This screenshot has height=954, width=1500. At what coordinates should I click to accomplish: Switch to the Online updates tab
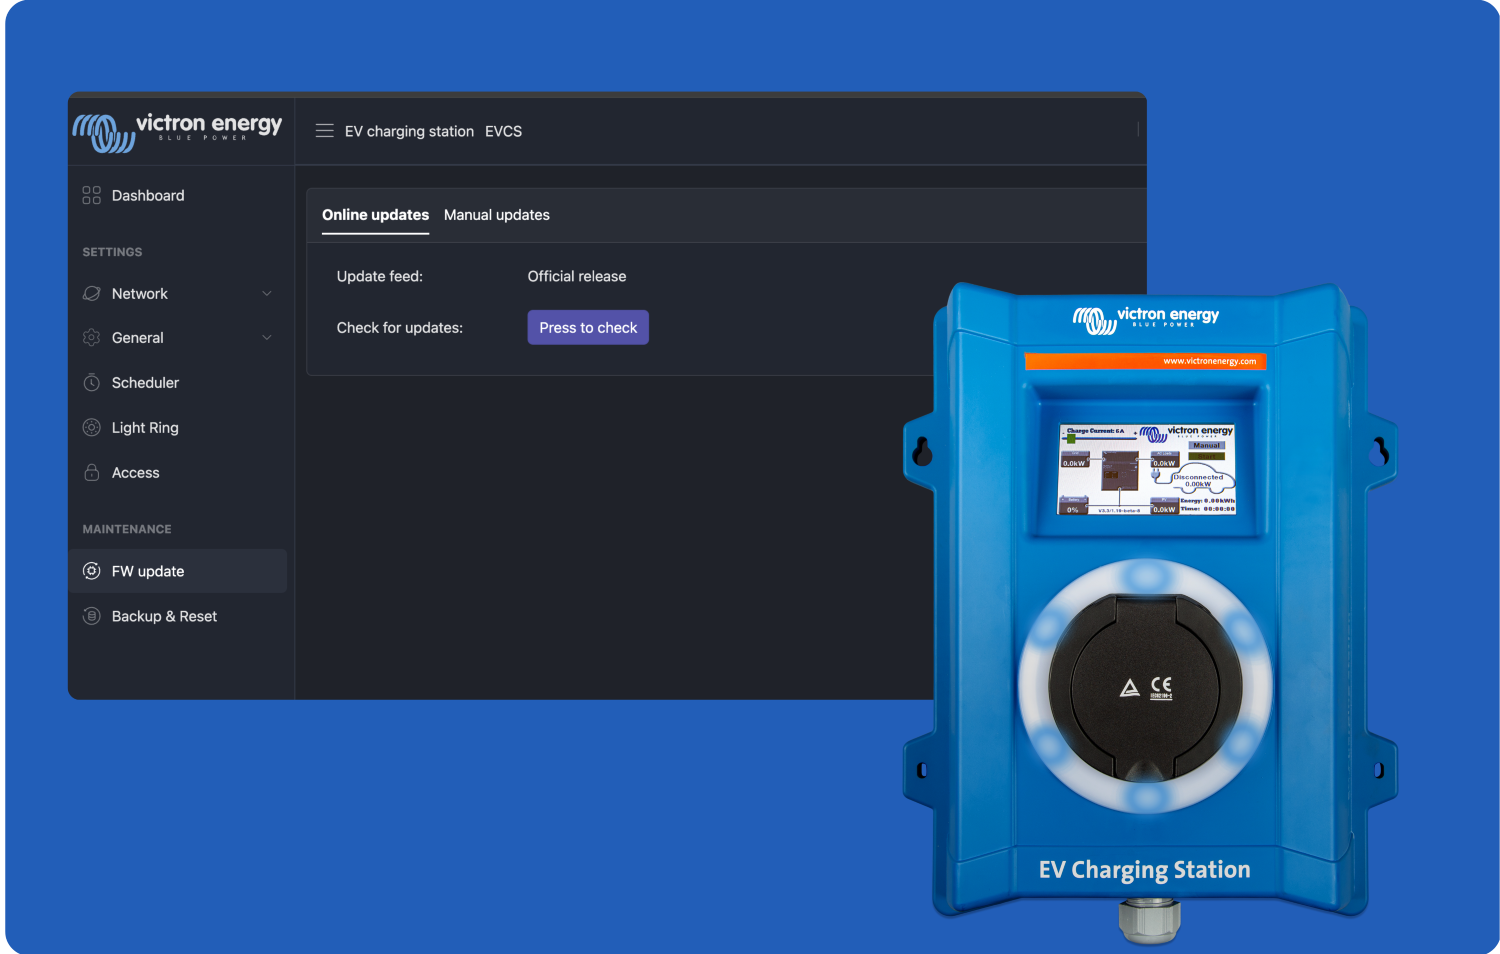375,215
